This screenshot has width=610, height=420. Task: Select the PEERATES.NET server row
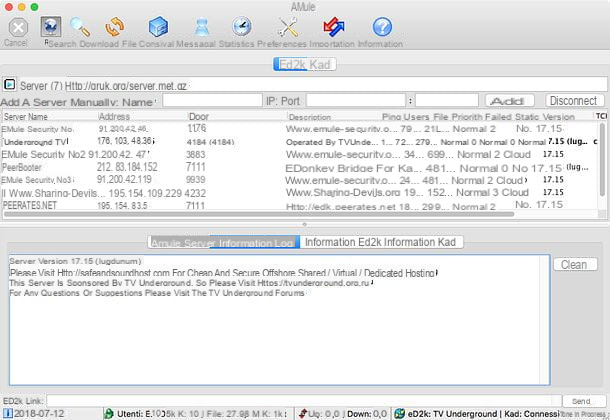pos(299,205)
